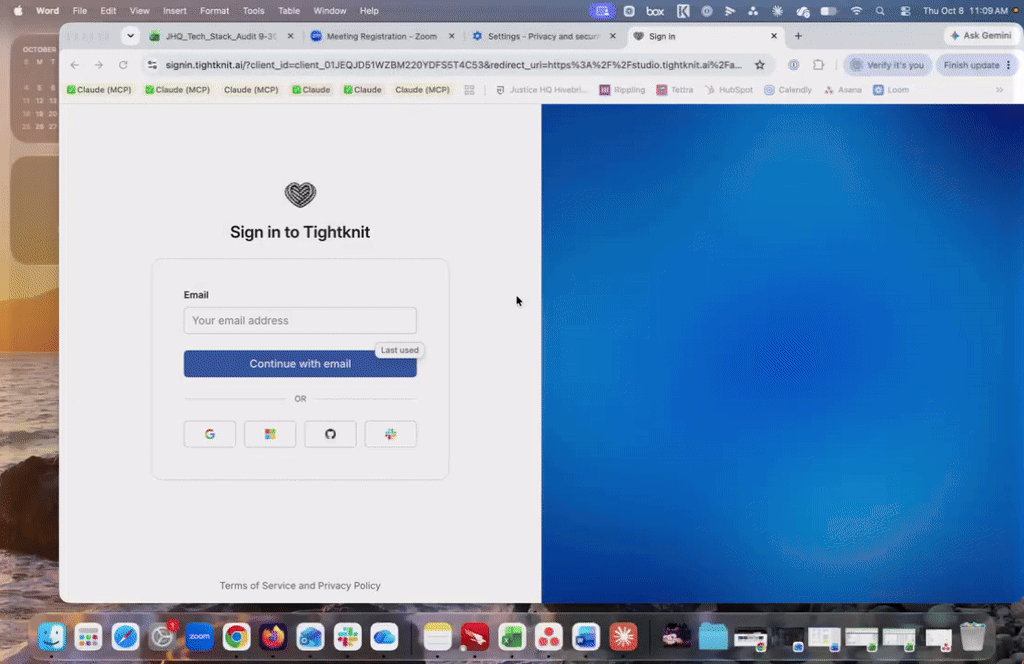Viewport: 1024px width, 664px height.
Task: Show hidden bookmarks with the double chevron
Action: tap(1000, 89)
